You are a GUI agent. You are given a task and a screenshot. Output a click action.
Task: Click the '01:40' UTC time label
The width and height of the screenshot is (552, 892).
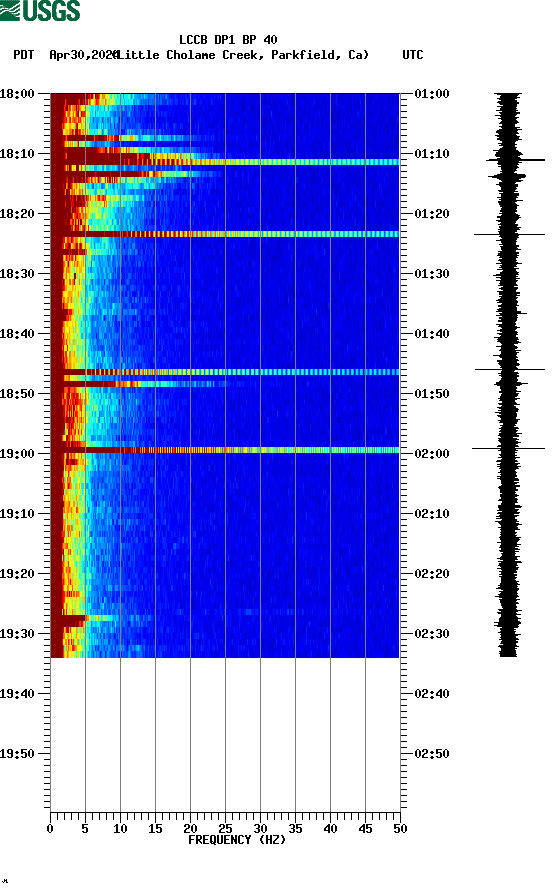[x=432, y=334]
